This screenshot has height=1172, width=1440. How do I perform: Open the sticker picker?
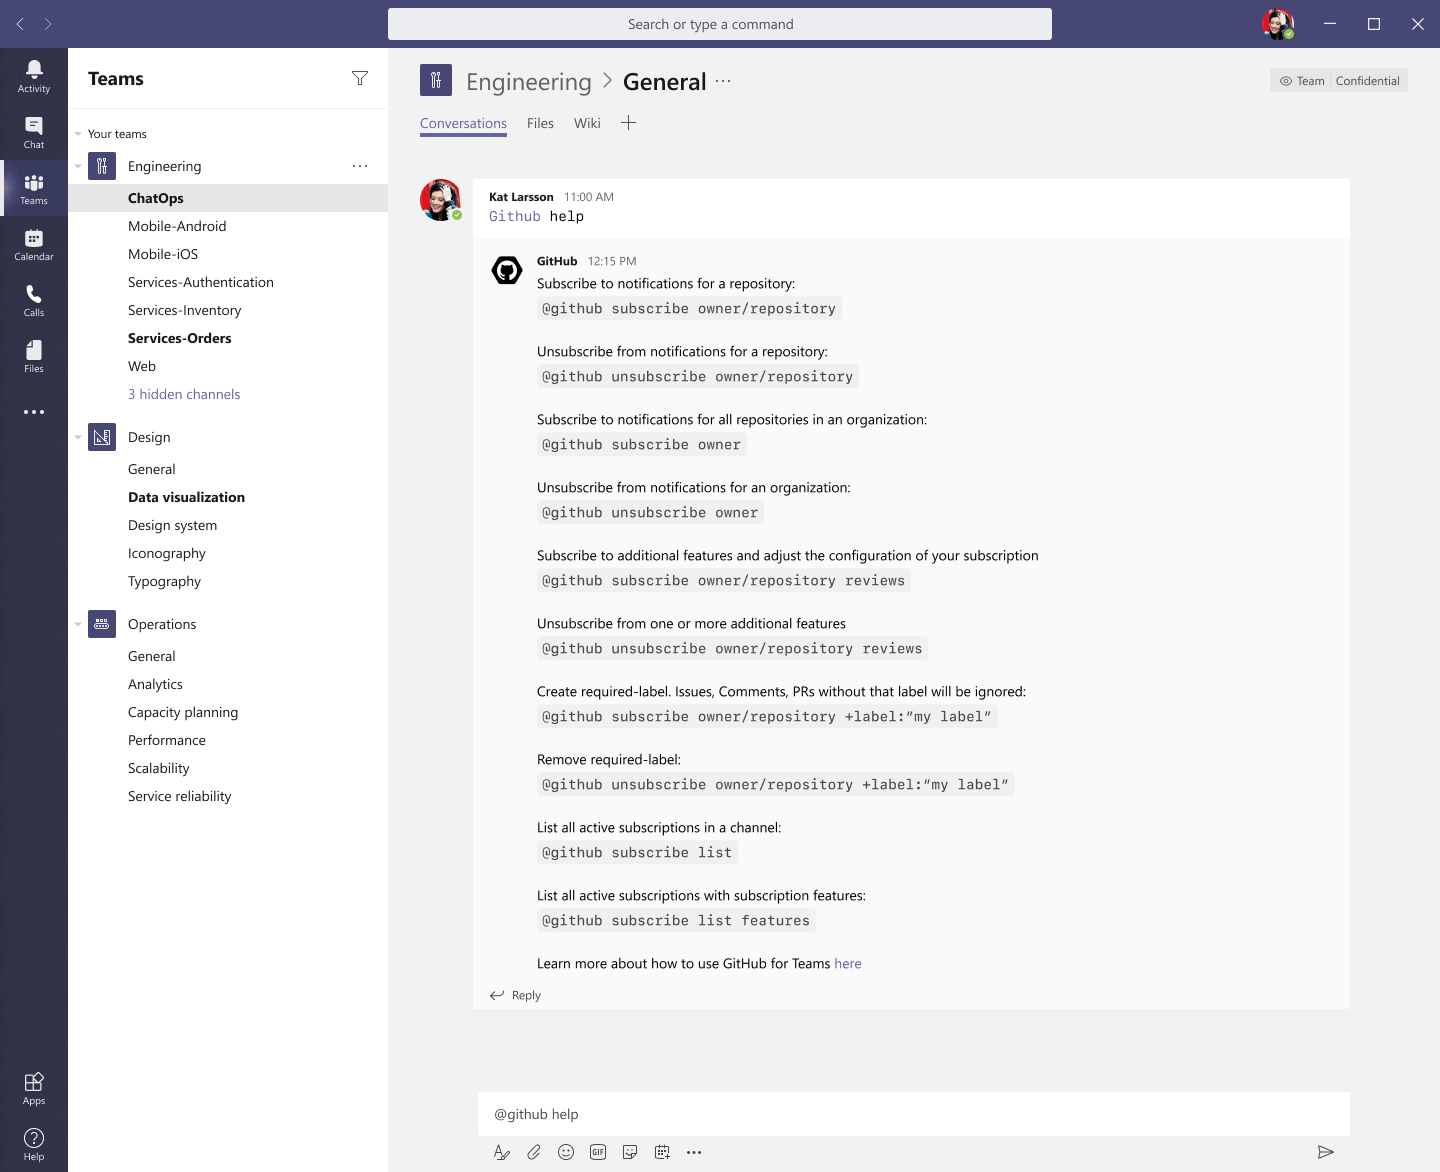[x=630, y=1152]
